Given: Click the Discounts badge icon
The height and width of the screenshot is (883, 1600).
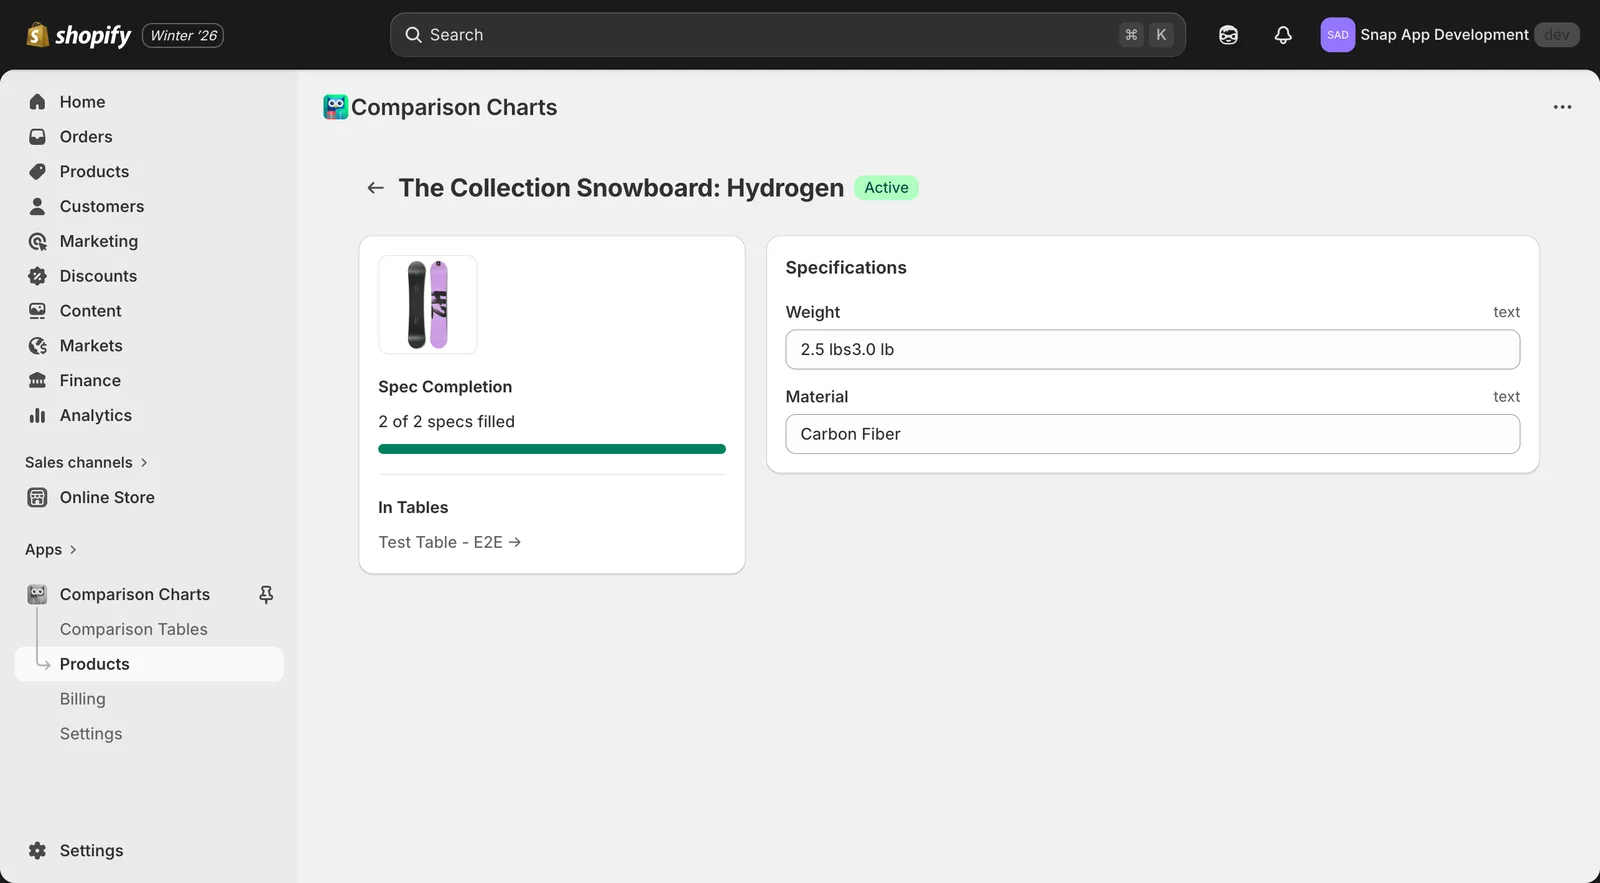Looking at the screenshot, I should pyautogui.click(x=37, y=276).
